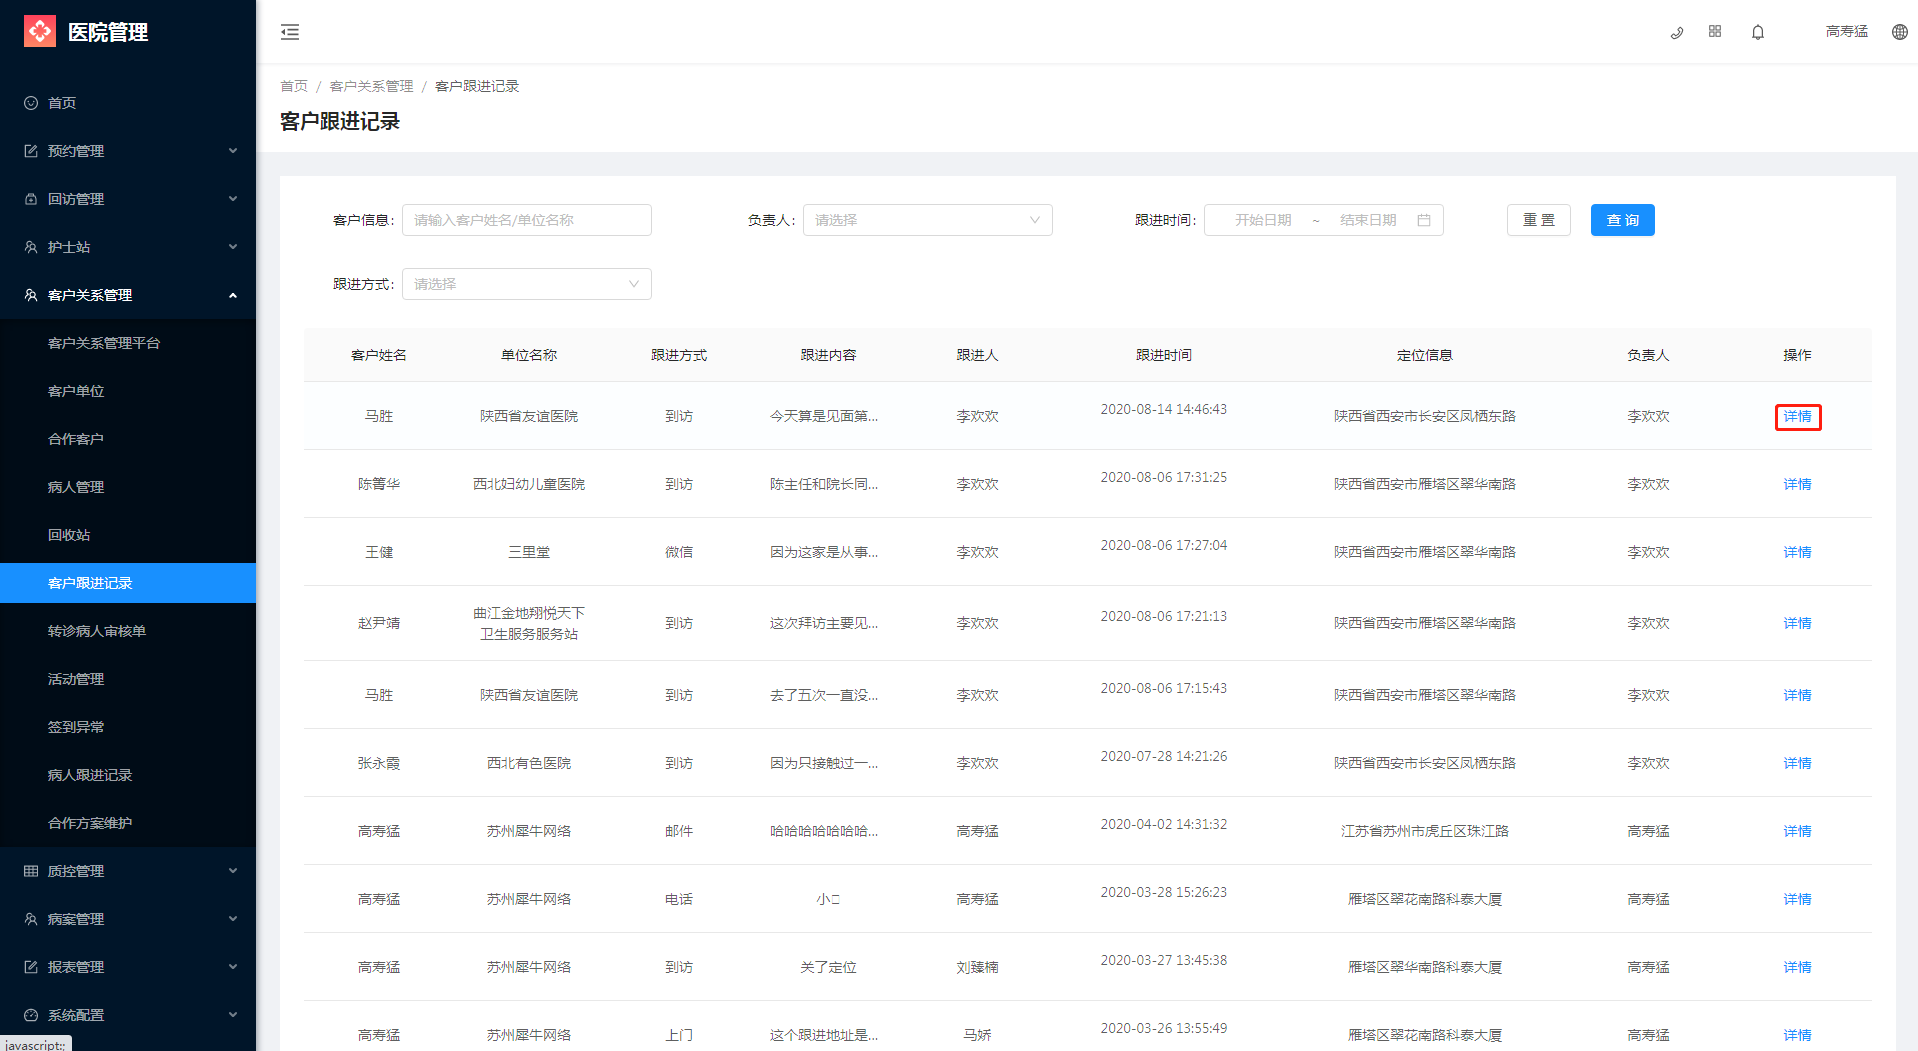Image resolution: width=1918 pixels, height=1051 pixels.
Task: Click the 跟进时间 column header
Action: [1163, 355]
